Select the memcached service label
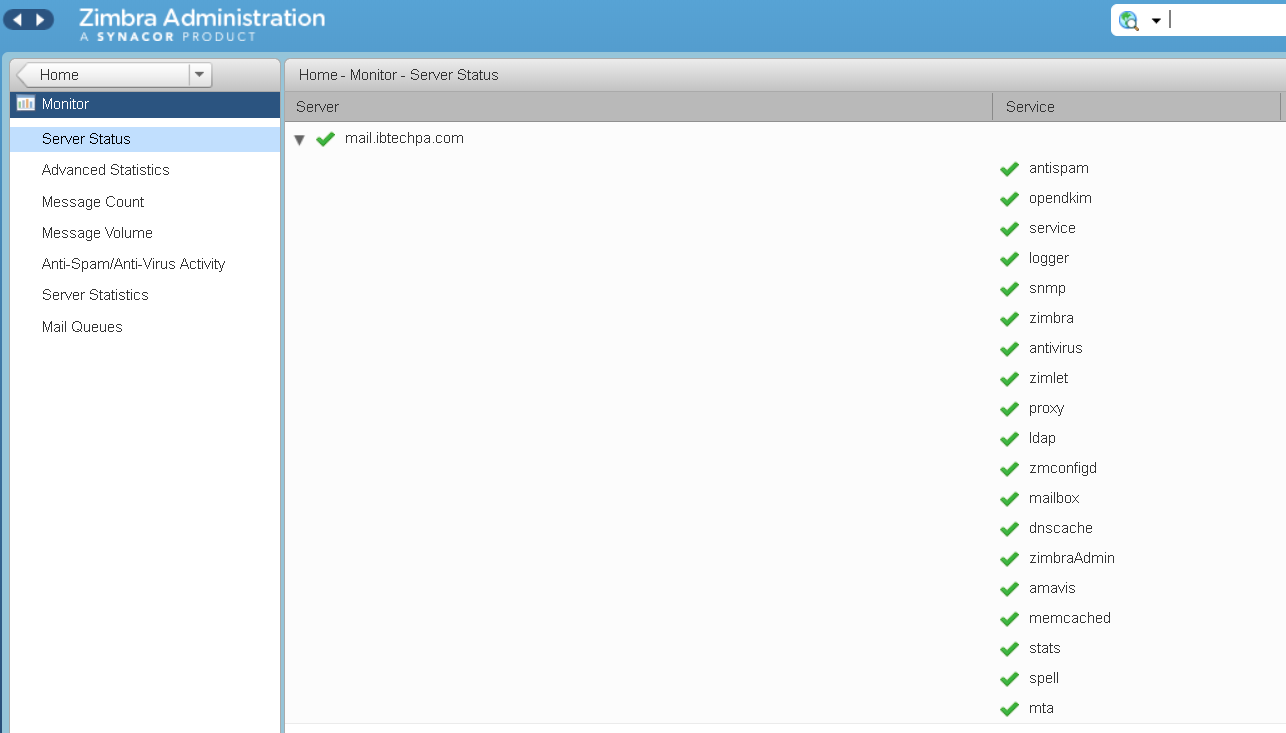Screen dimensions: 1286x733 (x=1069, y=618)
